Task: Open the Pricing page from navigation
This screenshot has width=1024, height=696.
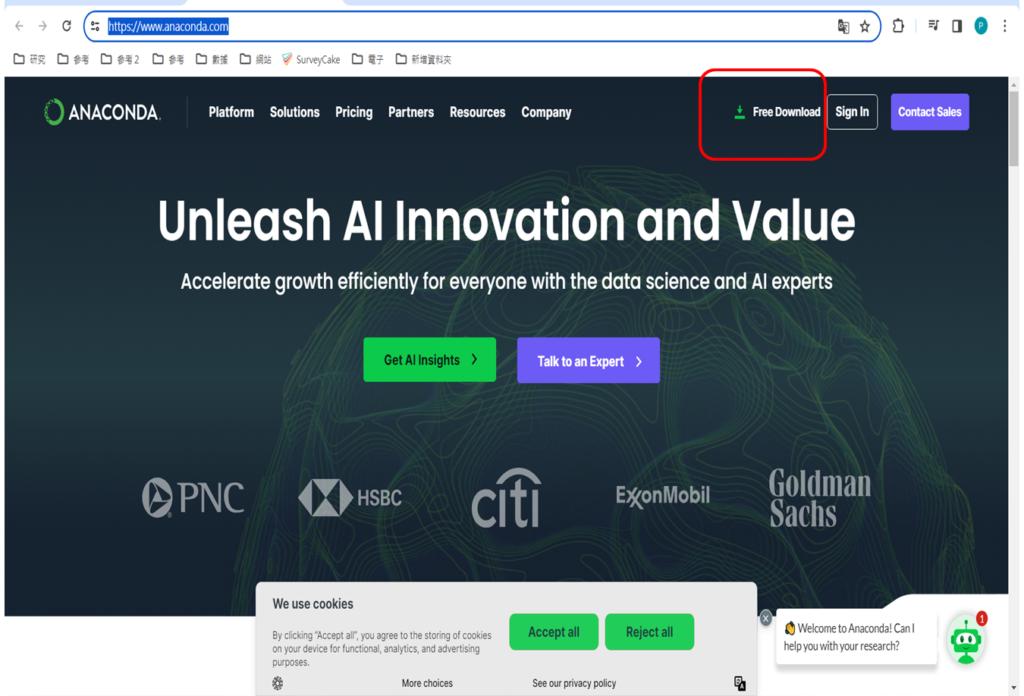Action: 354,112
